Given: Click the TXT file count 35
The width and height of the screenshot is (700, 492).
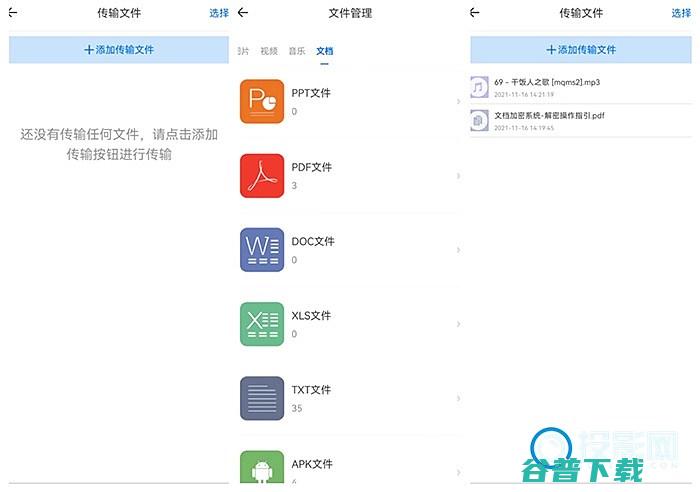Looking at the screenshot, I should pyautogui.click(x=297, y=408).
